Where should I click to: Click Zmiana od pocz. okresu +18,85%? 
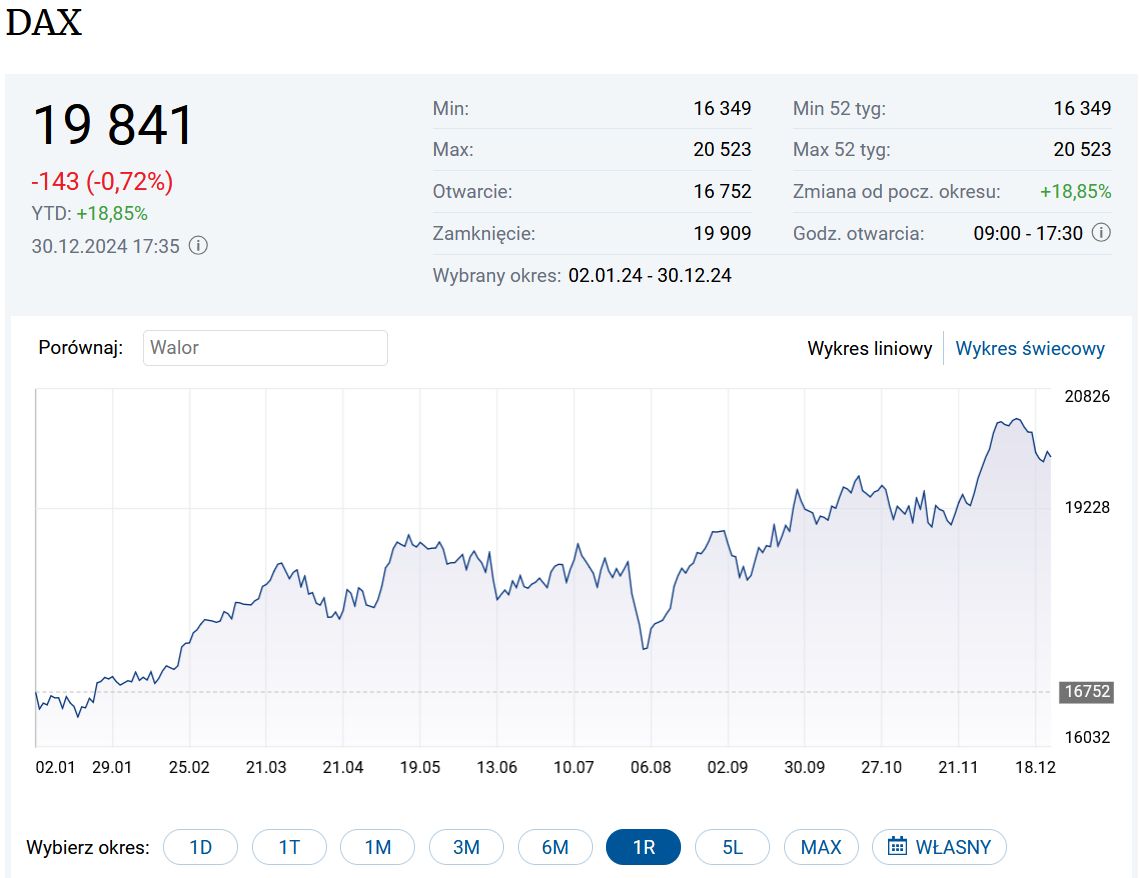[1075, 192]
